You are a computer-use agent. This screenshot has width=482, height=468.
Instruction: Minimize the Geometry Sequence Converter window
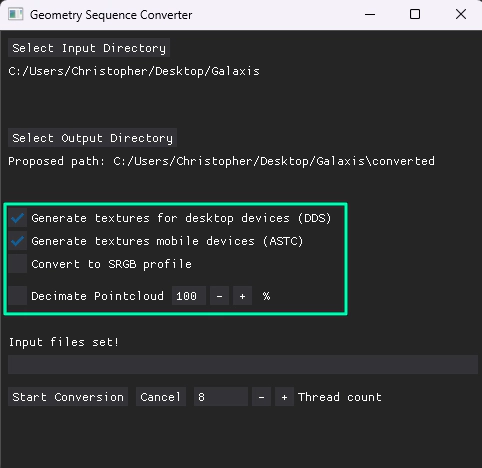pos(370,14)
